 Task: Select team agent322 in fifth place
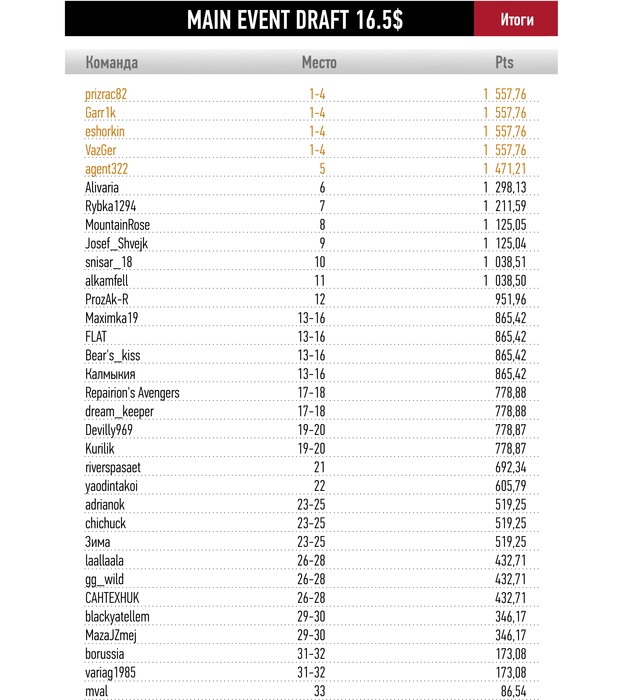coord(106,169)
